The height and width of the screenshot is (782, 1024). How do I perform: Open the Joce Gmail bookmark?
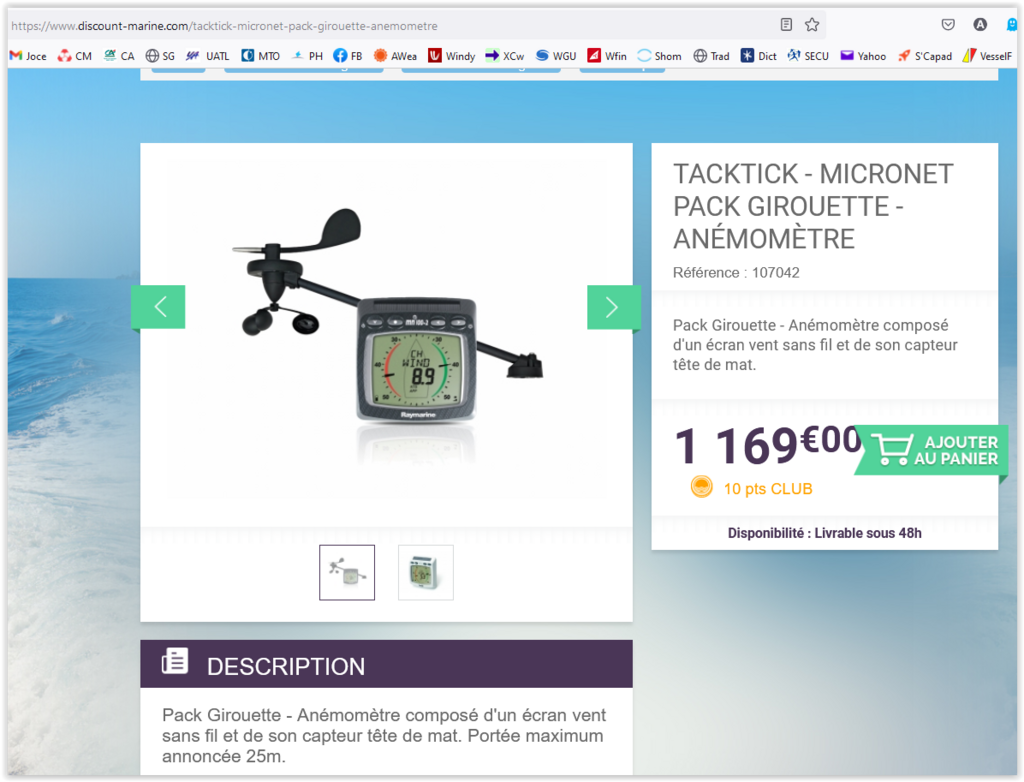28,56
